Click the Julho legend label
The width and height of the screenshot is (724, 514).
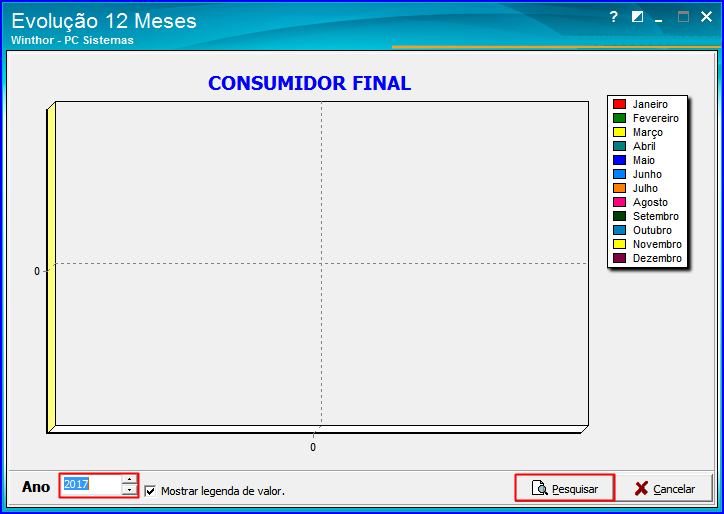coord(645,188)
